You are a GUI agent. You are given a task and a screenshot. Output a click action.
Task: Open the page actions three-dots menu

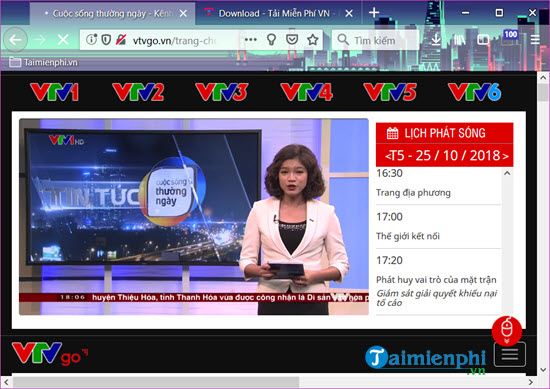tap(250, 39)
